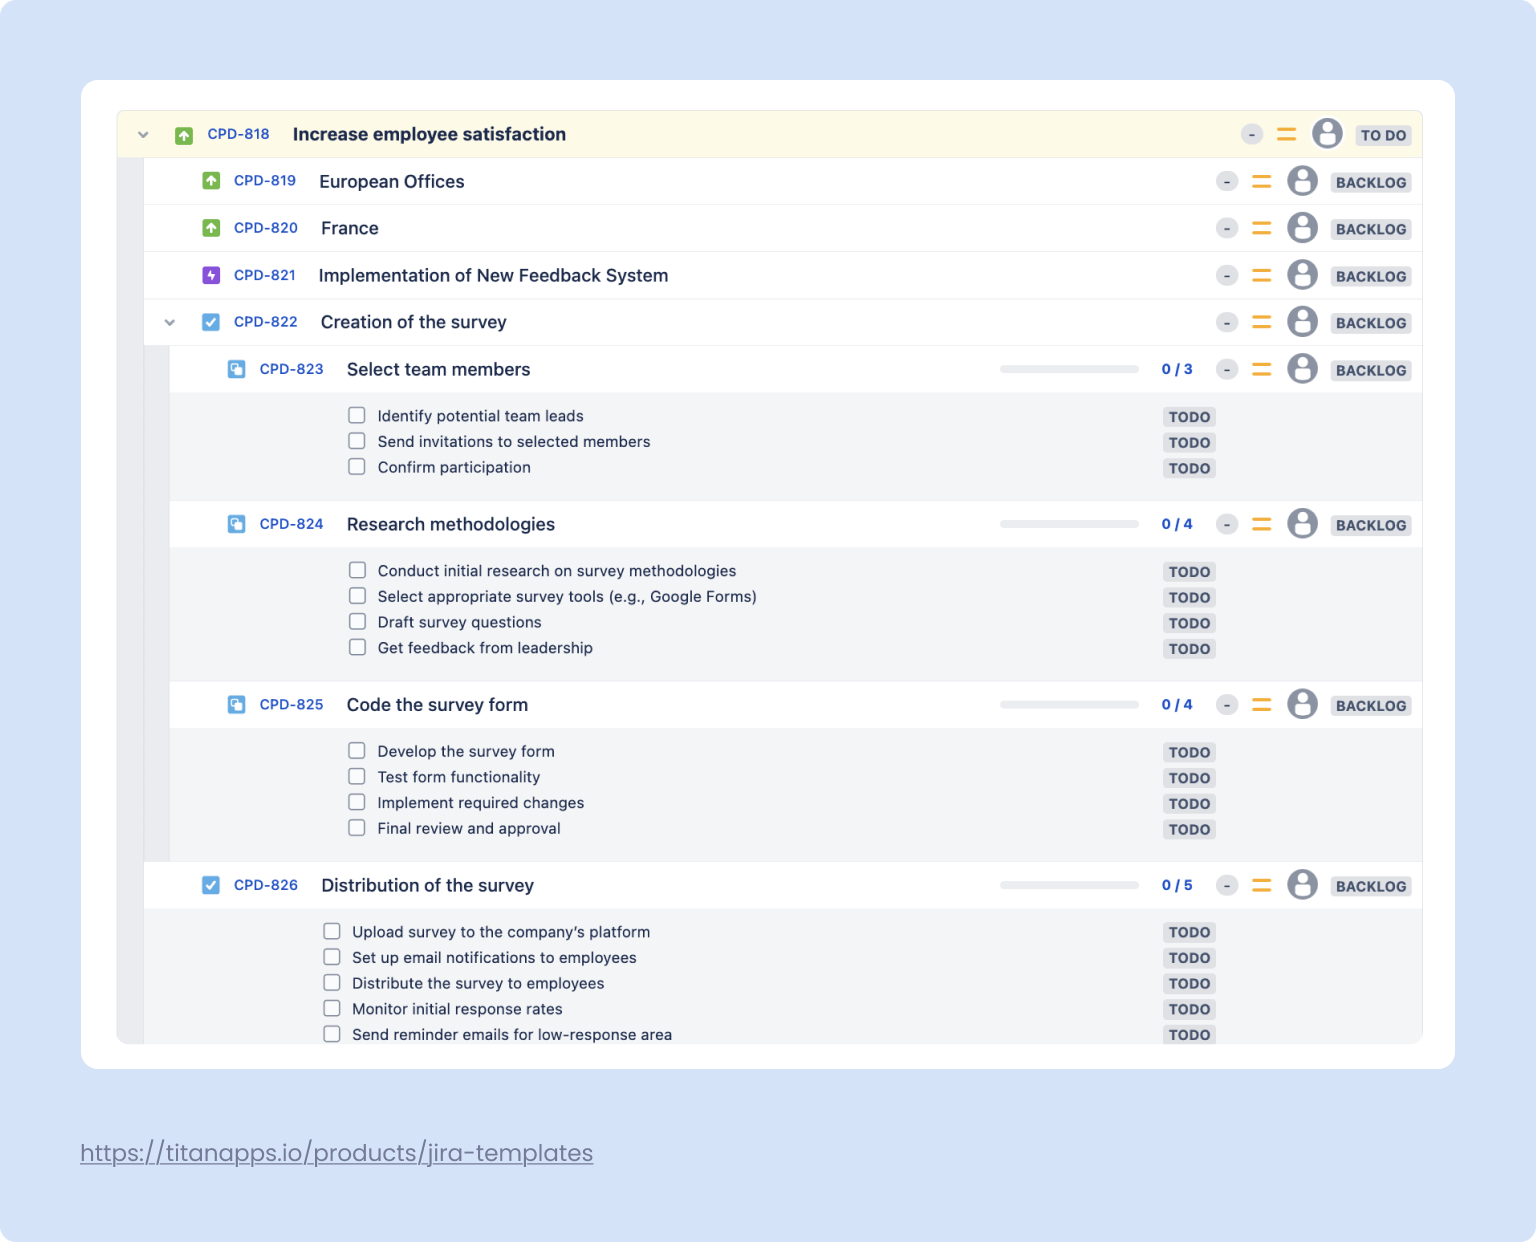Click the progress bar on 'Research methodologies'
This screenshot has height=1242, width=1536.
1068,523
